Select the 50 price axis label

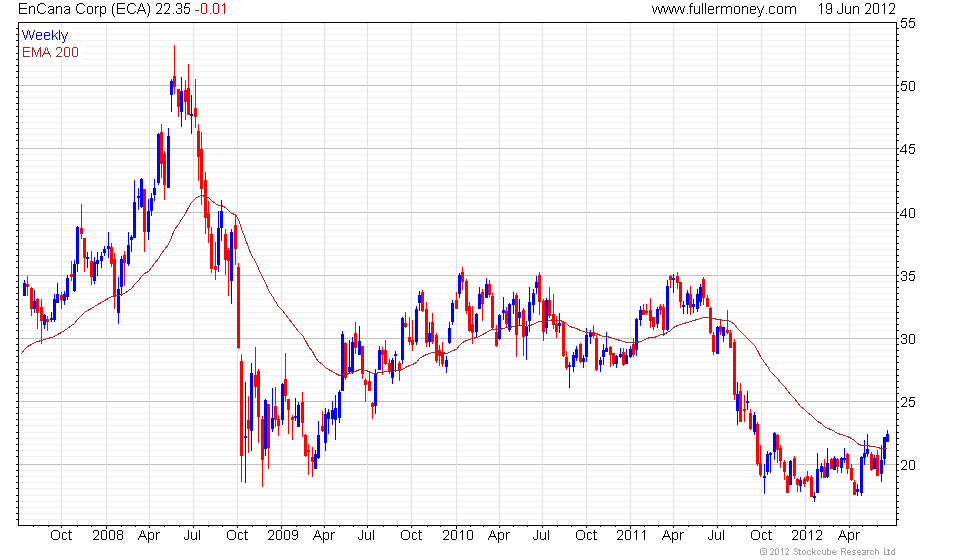click(x=908, y=86)
